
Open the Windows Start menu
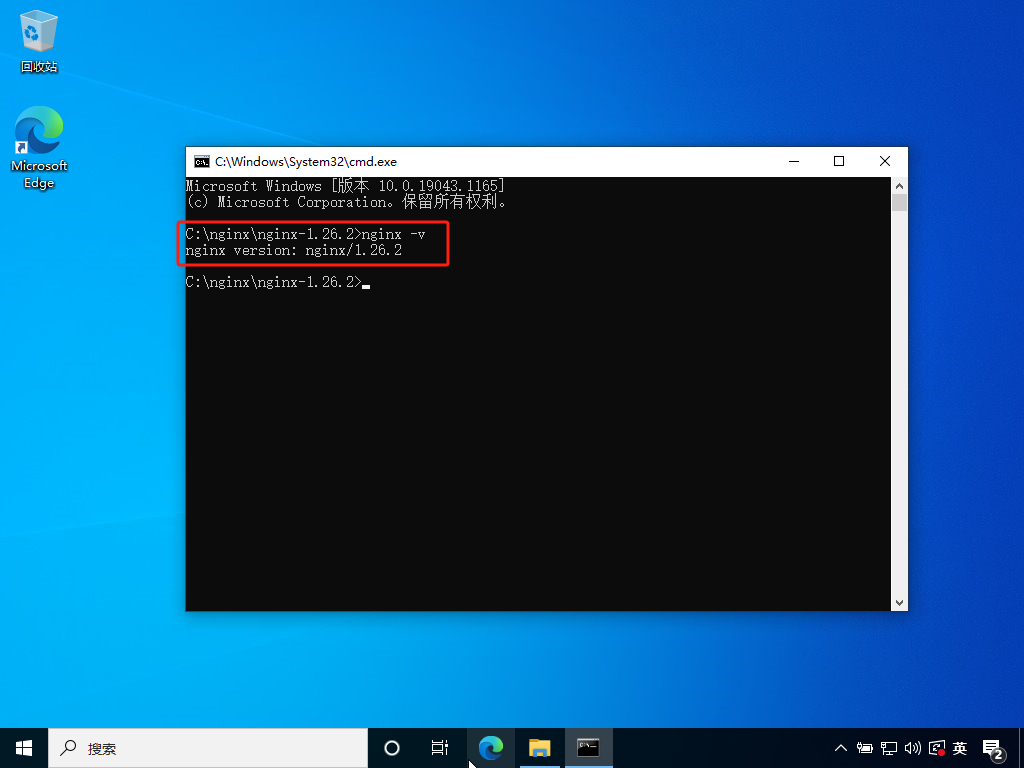pyautogui.click(x=24, y=748)
